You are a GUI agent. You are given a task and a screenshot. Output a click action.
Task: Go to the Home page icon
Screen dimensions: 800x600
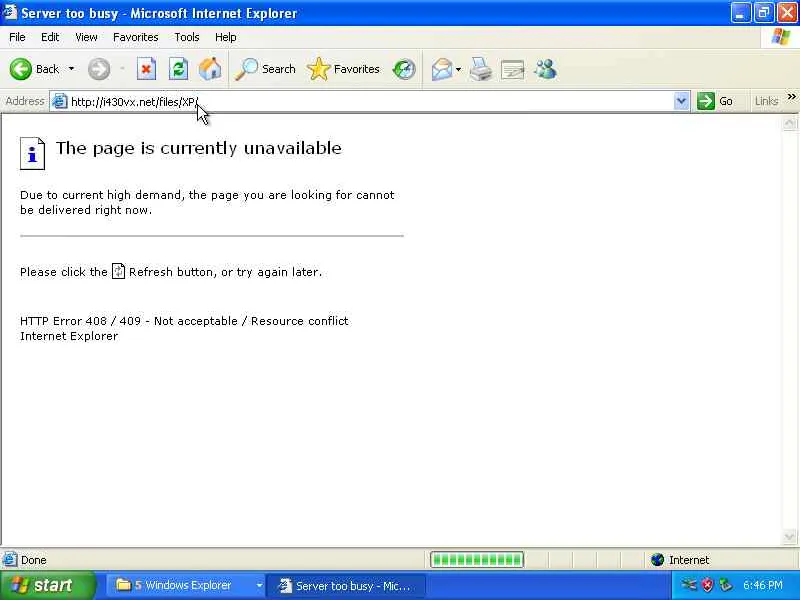pos(210,69)
